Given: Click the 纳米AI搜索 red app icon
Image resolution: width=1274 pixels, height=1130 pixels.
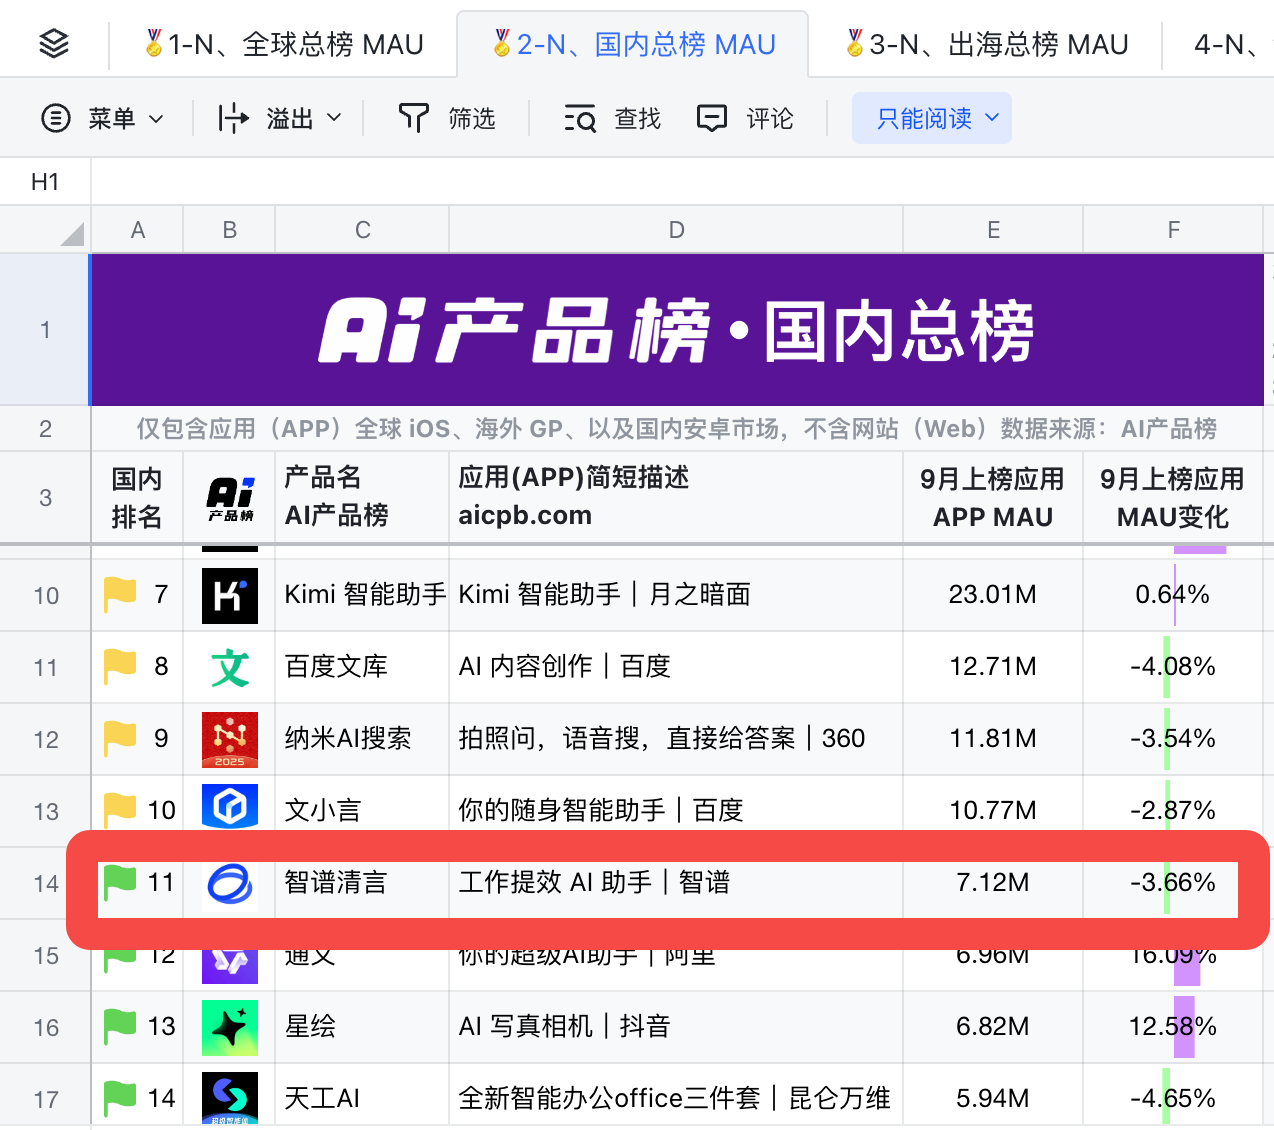Looking at the screenshot, I should [x=229, y=739].
